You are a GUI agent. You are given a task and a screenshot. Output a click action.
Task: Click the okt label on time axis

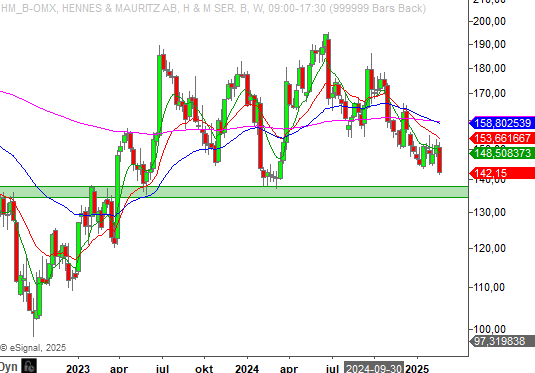coord(204,369)
